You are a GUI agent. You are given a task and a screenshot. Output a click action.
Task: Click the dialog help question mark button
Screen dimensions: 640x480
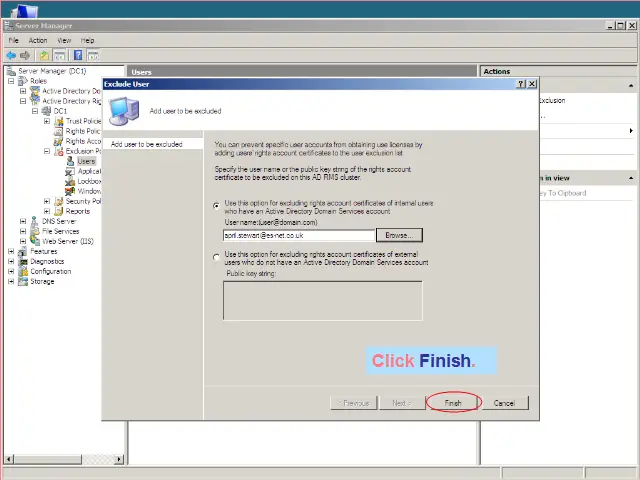point(521,84)
